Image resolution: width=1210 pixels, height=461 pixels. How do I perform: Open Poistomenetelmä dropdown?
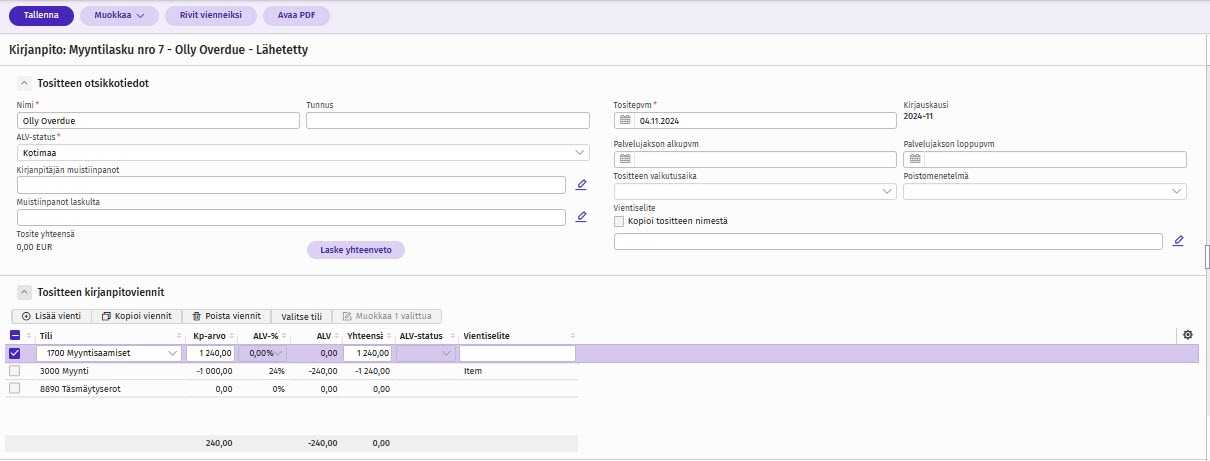click(x=1045, y=191)
